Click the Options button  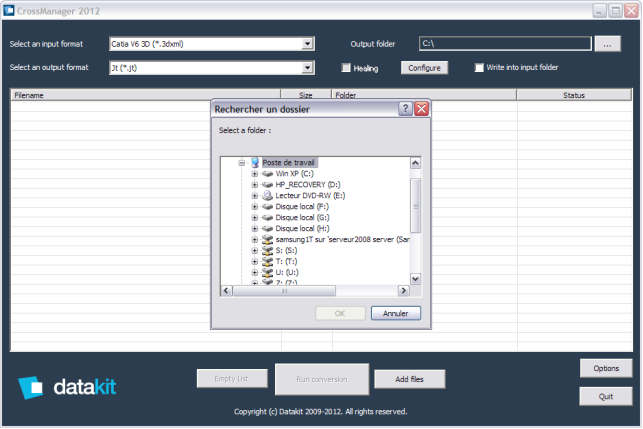606,368
